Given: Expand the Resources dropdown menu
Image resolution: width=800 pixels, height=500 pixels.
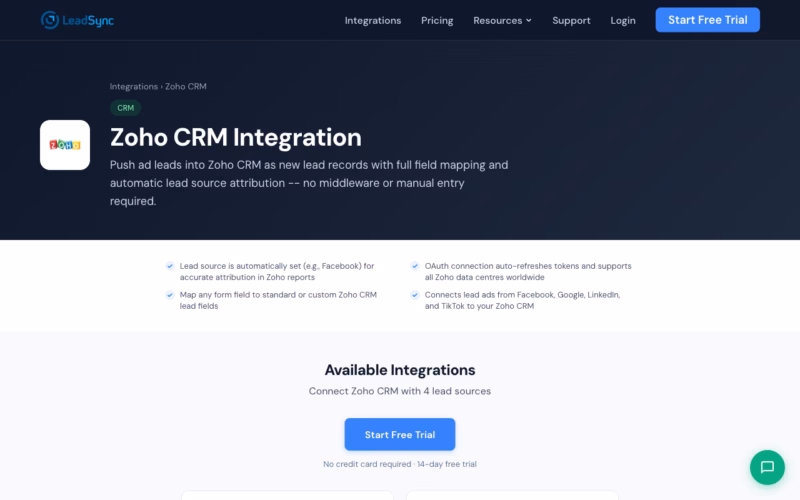Looking at the screenshot, I should pos(502,20).
